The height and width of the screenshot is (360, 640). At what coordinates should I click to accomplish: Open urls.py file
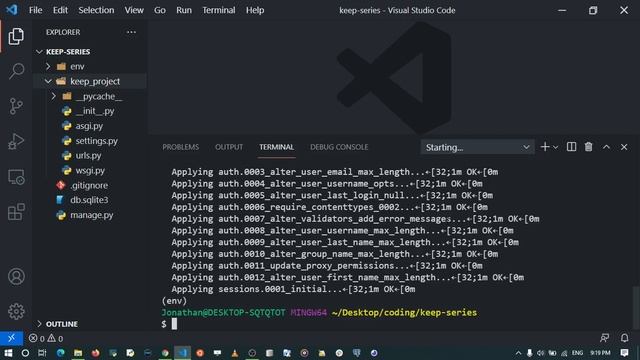pyautogui.click(x=88, y=156)
